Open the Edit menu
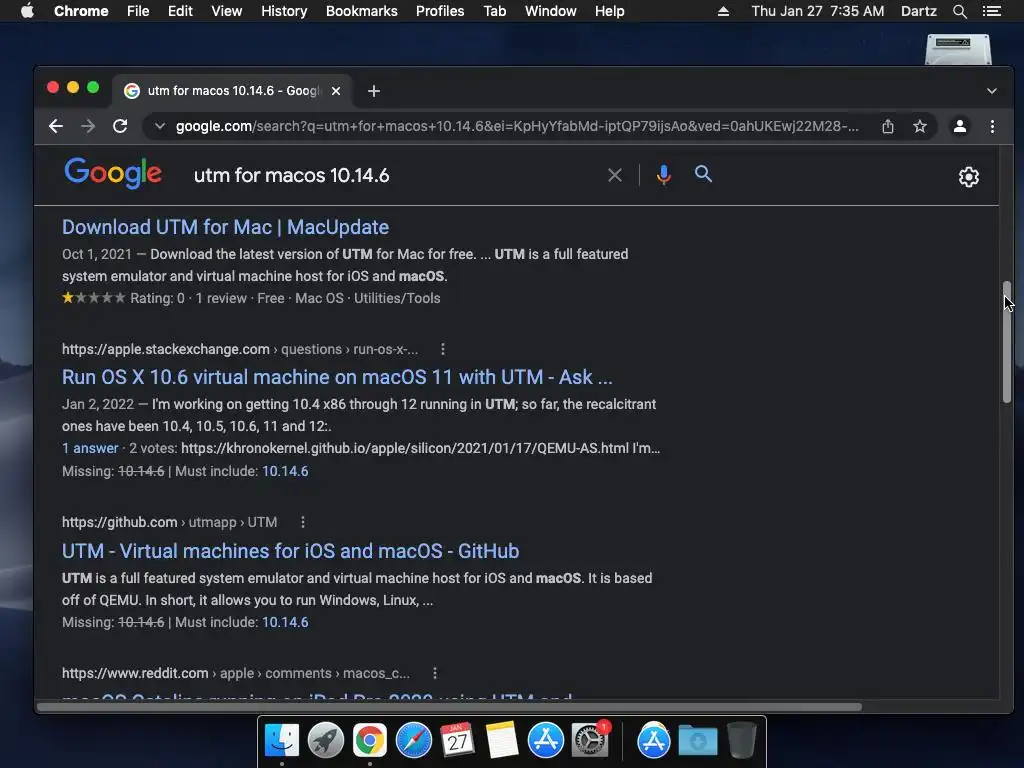This screenshot has height=768, width=1024. 180,11
